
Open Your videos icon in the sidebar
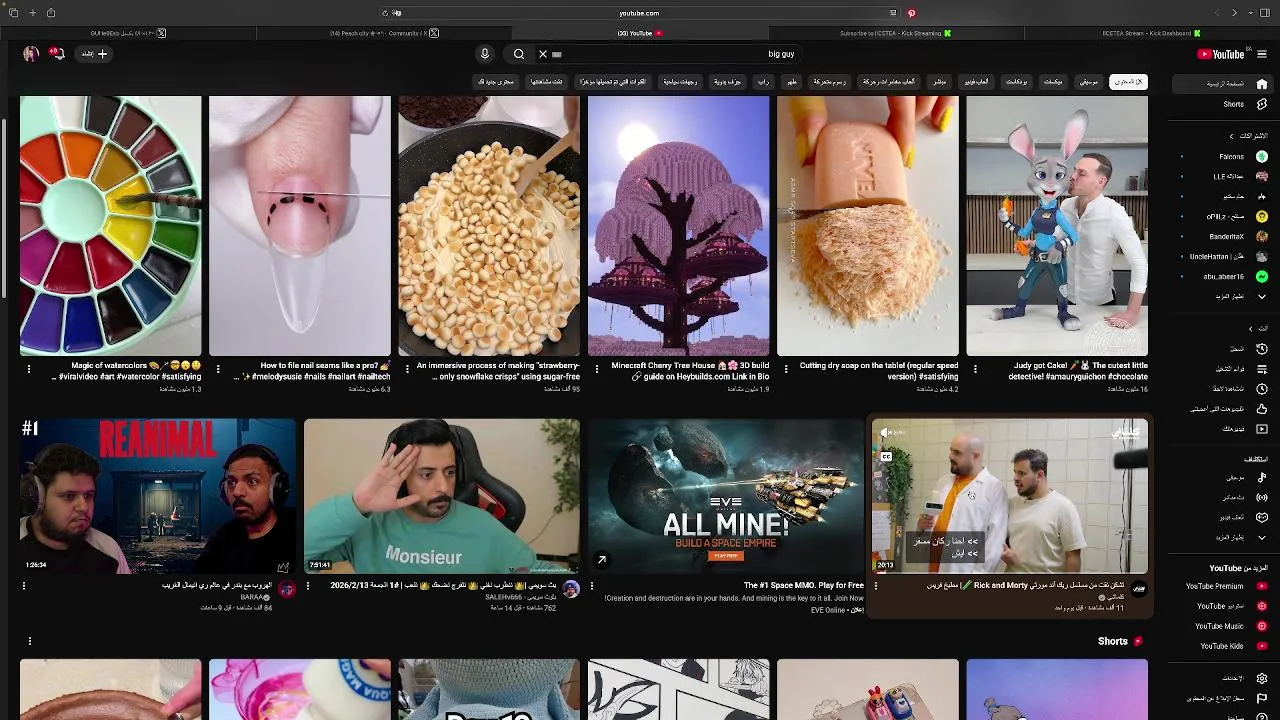click(1262, 429)
